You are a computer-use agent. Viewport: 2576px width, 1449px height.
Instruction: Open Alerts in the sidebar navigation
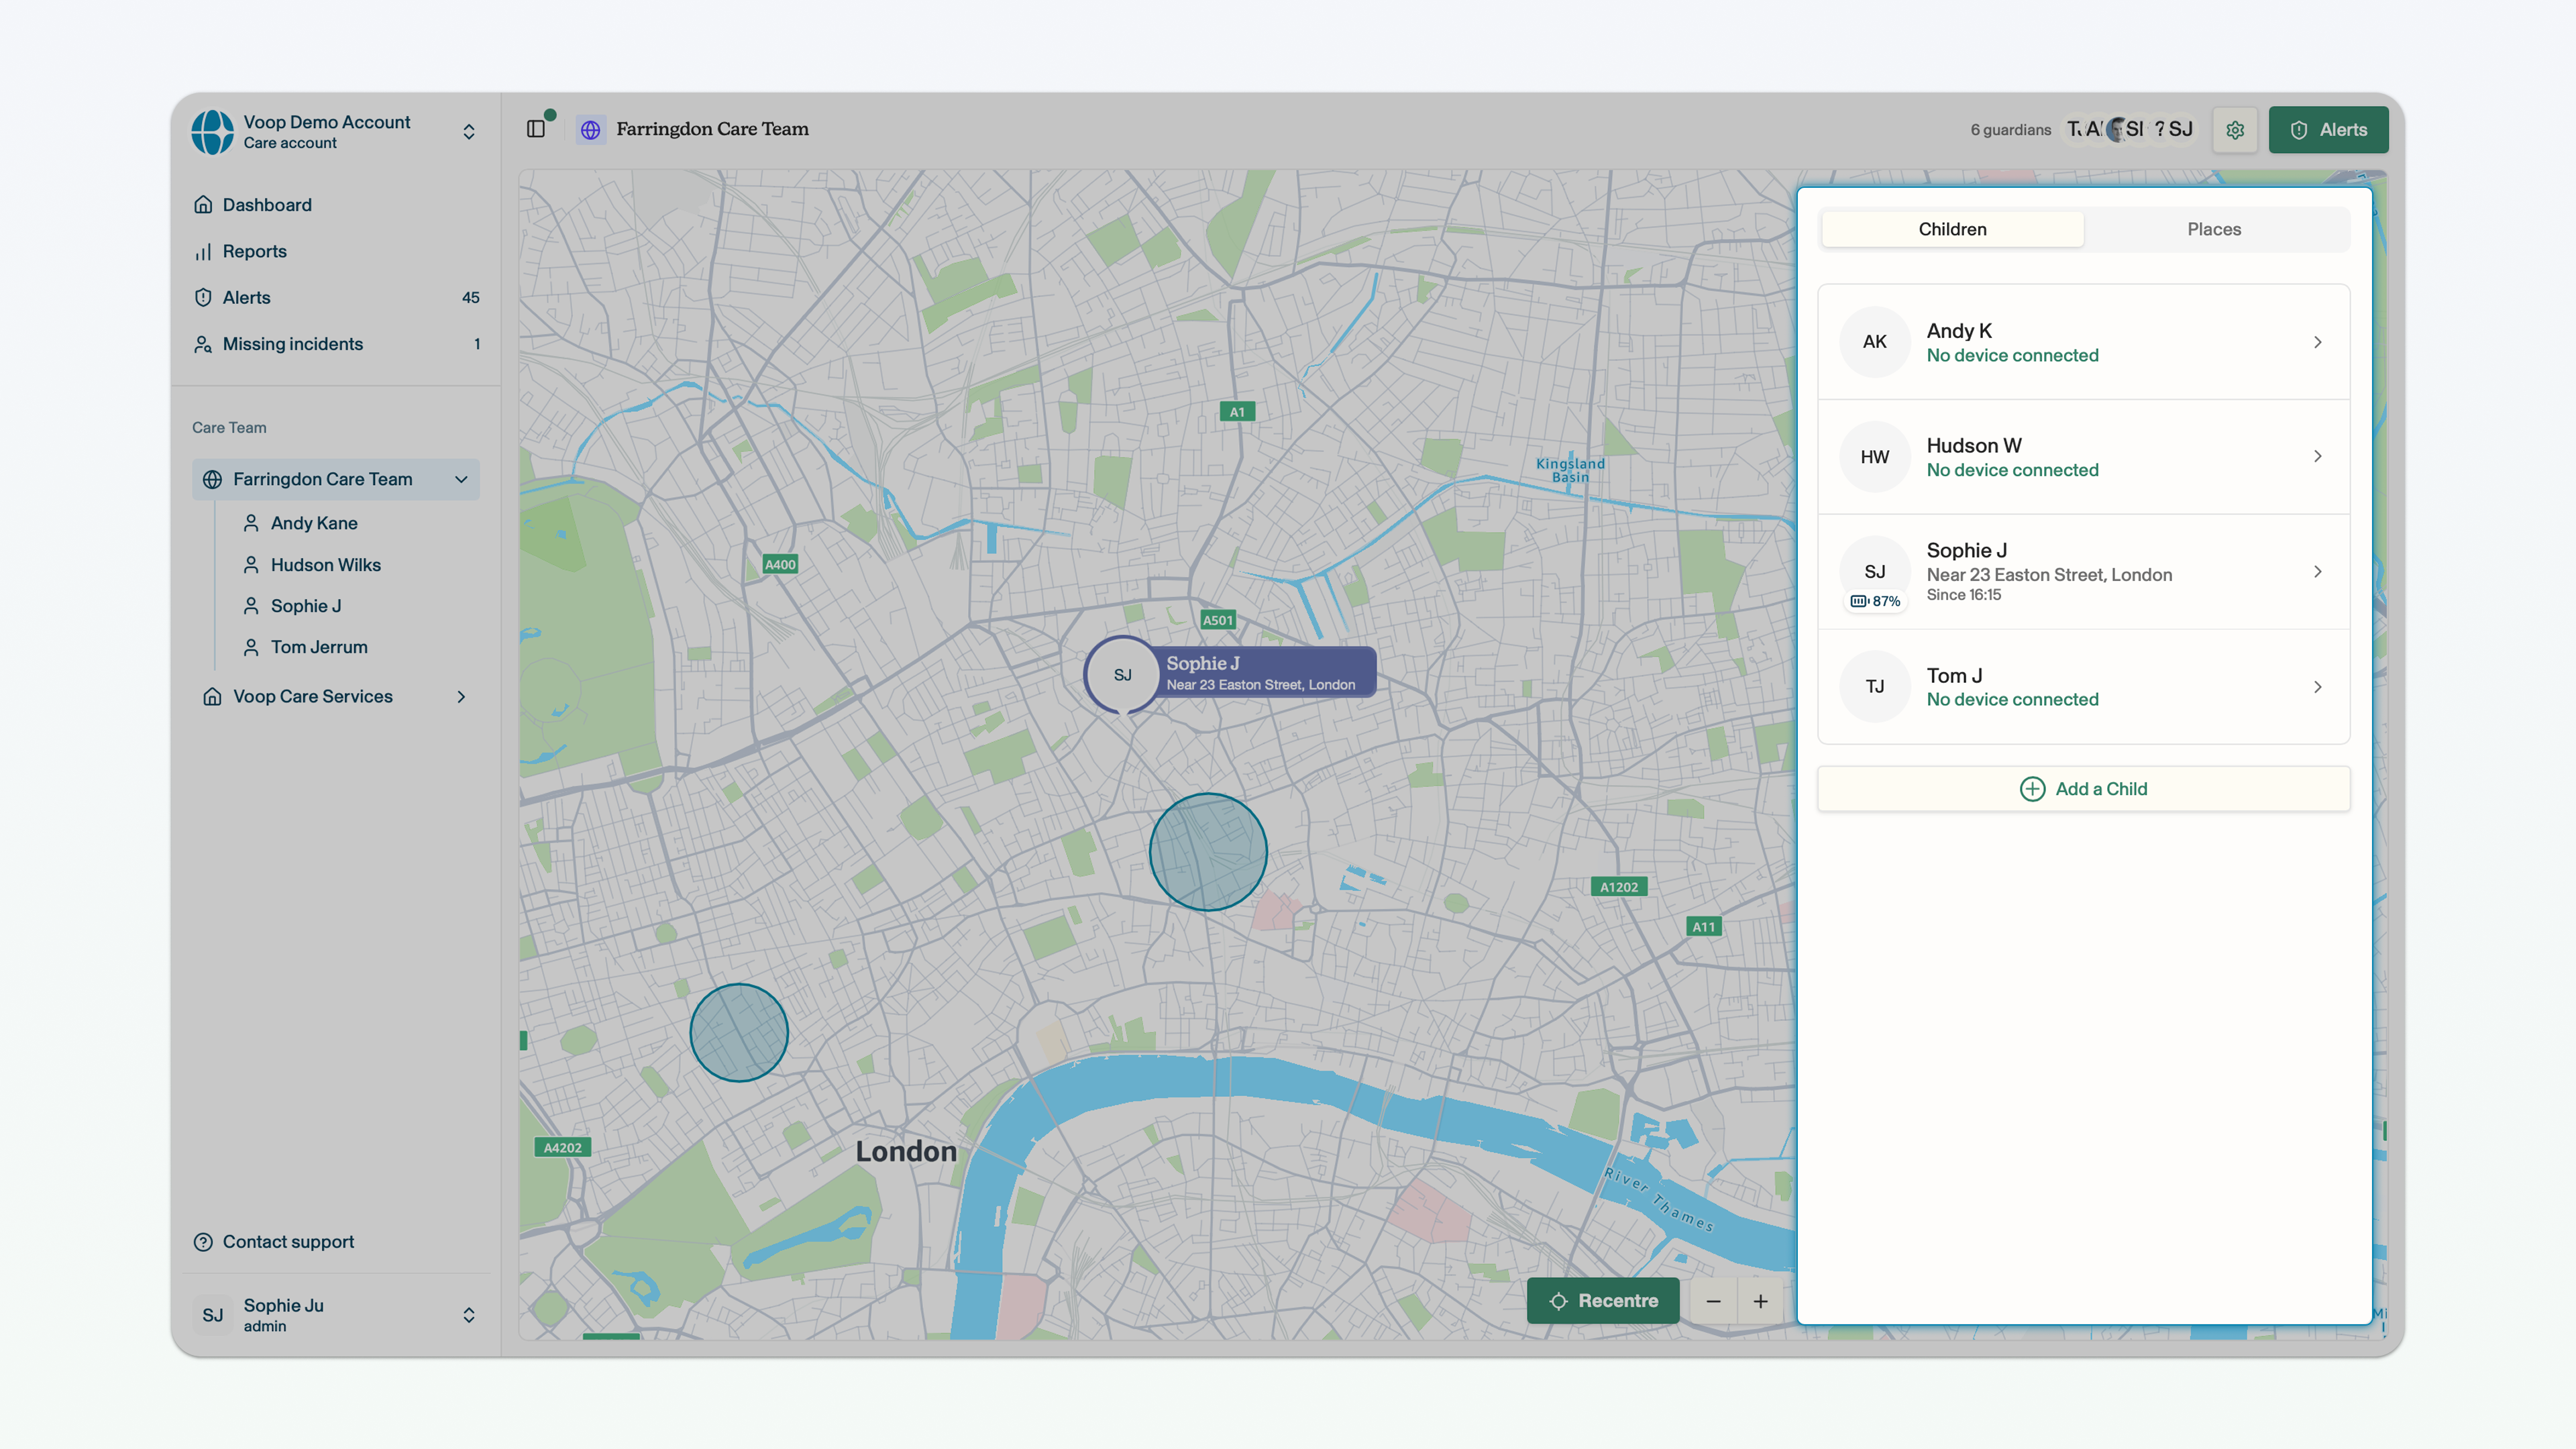(x=336, y=297)
